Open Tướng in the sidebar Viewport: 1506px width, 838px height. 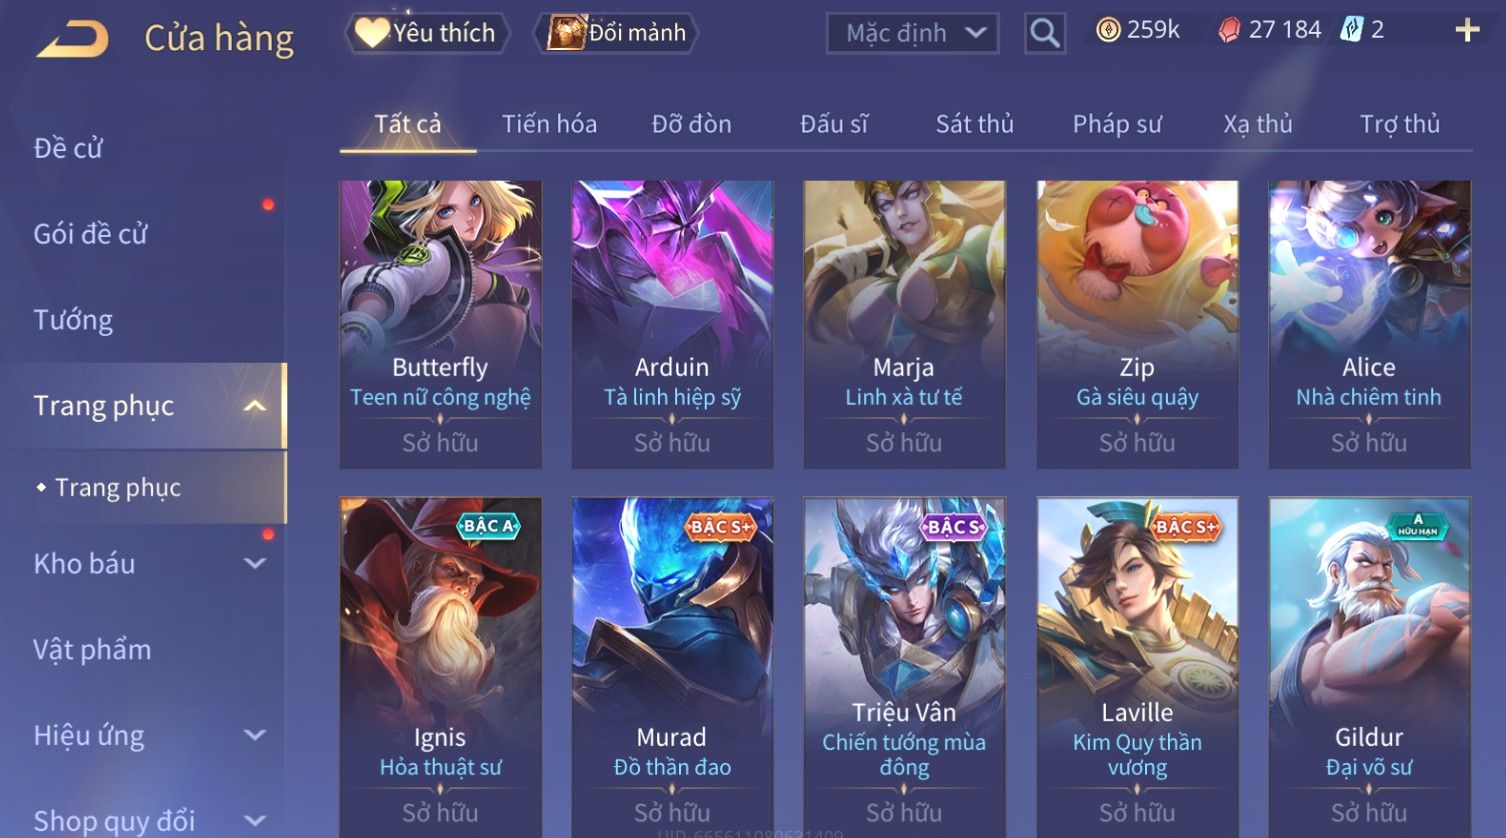[73, 320]
